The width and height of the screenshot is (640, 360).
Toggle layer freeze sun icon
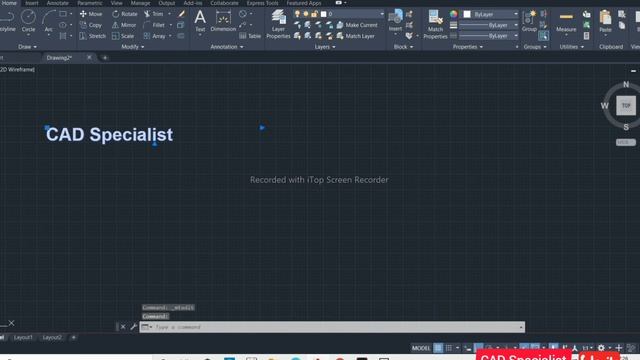[306, 14]
